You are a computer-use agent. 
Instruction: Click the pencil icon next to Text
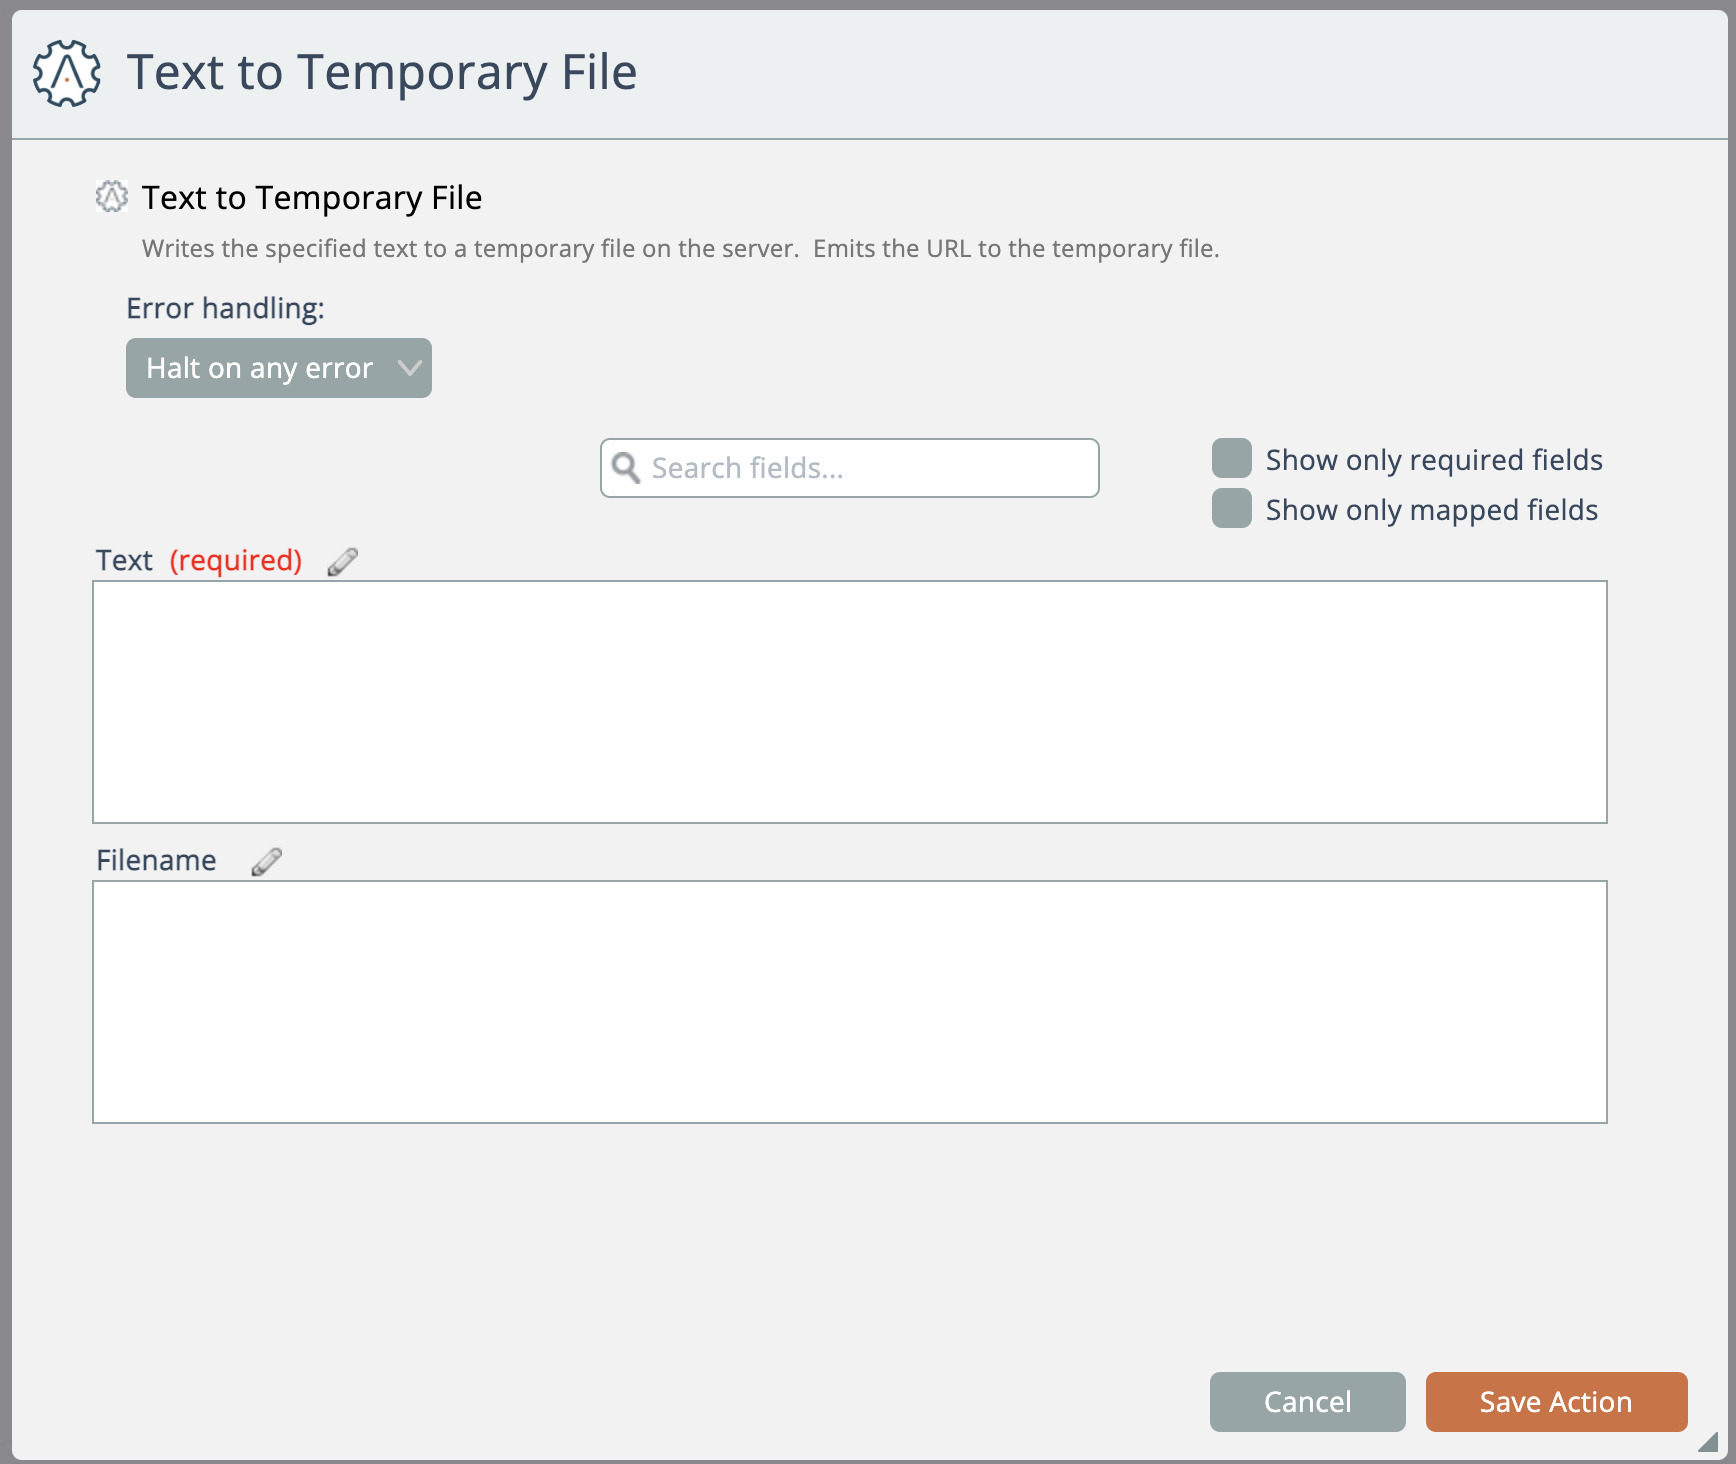click(342, 562)
